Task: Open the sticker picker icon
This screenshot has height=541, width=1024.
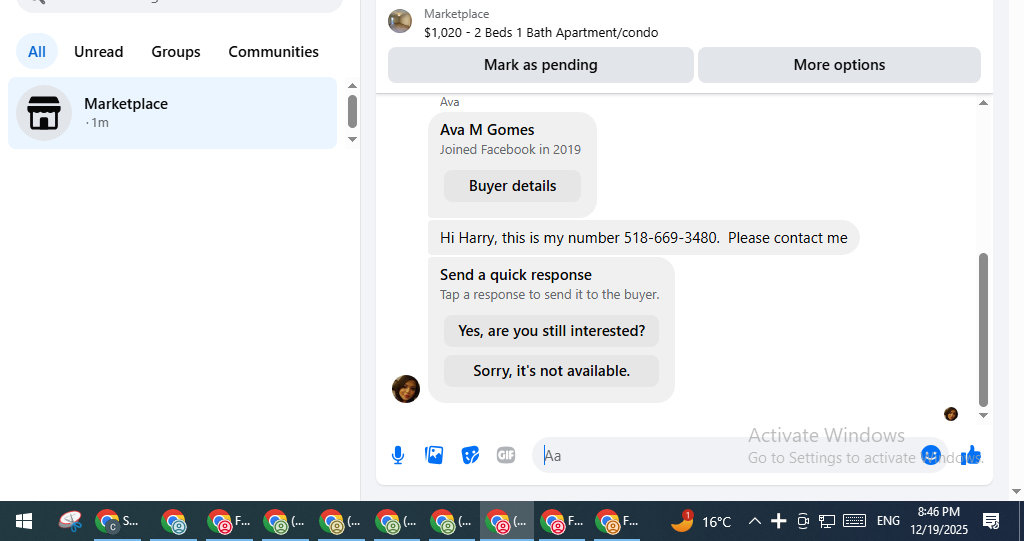Action: coord(470,455)
